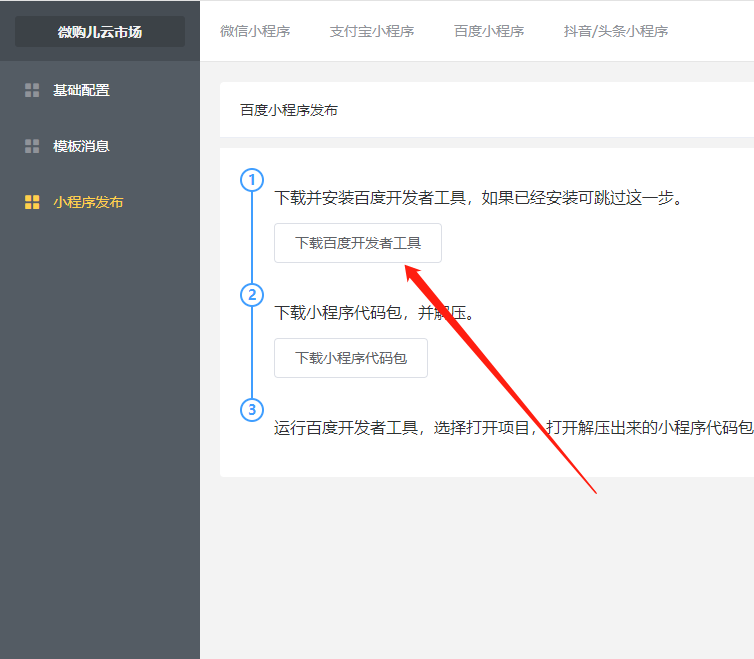
Task: Click the 基础配置 grid icon
Action: tap(32, 90)
